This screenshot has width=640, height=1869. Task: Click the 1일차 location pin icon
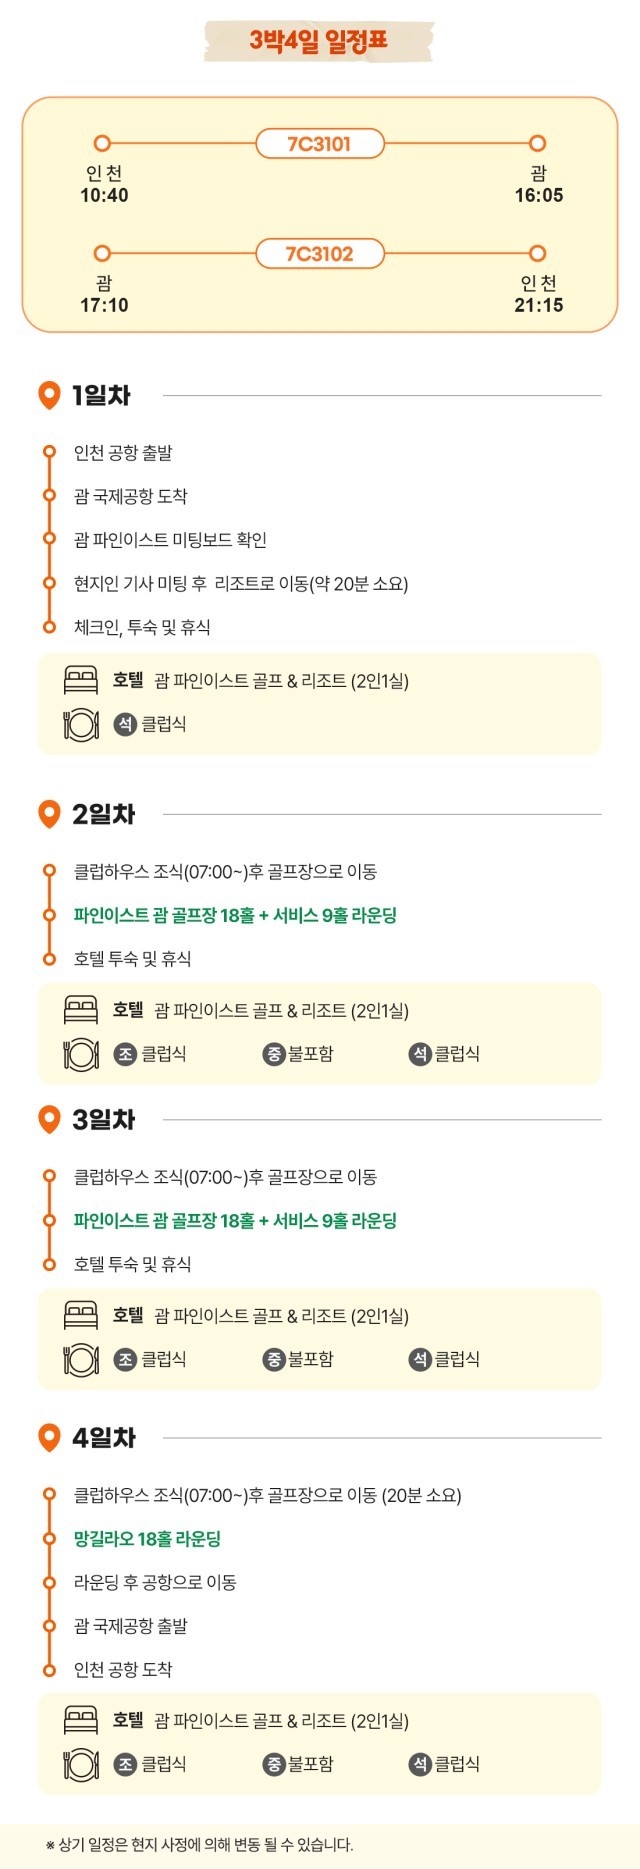[49, 396]
